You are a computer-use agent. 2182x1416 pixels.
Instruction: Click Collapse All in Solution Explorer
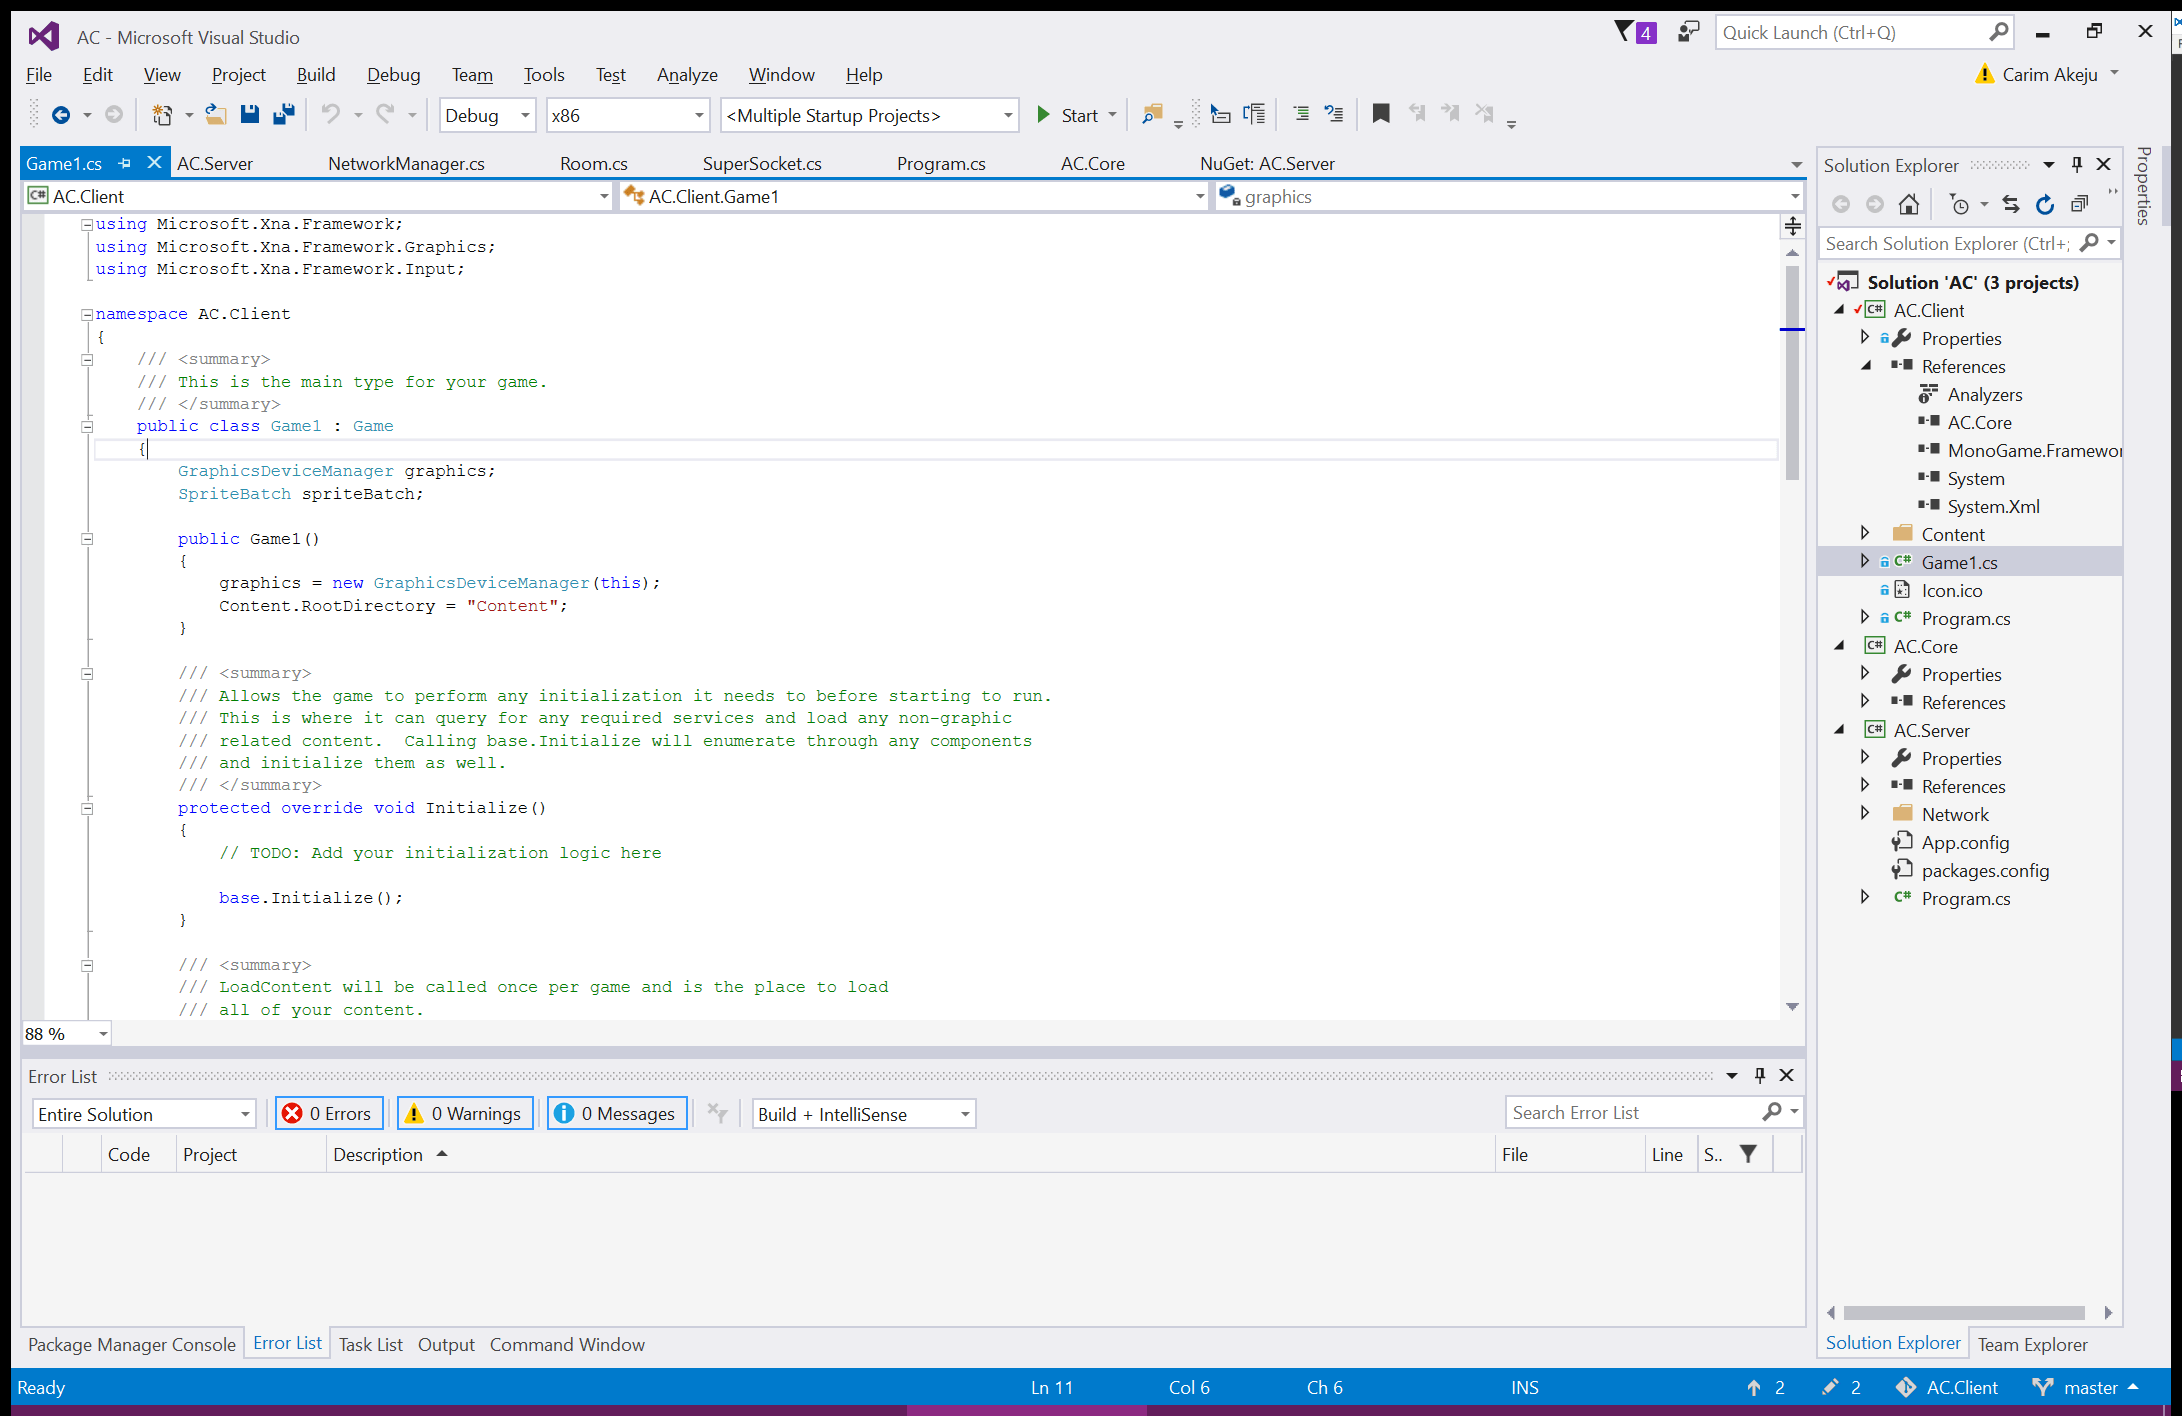(x=2079, y=205)
